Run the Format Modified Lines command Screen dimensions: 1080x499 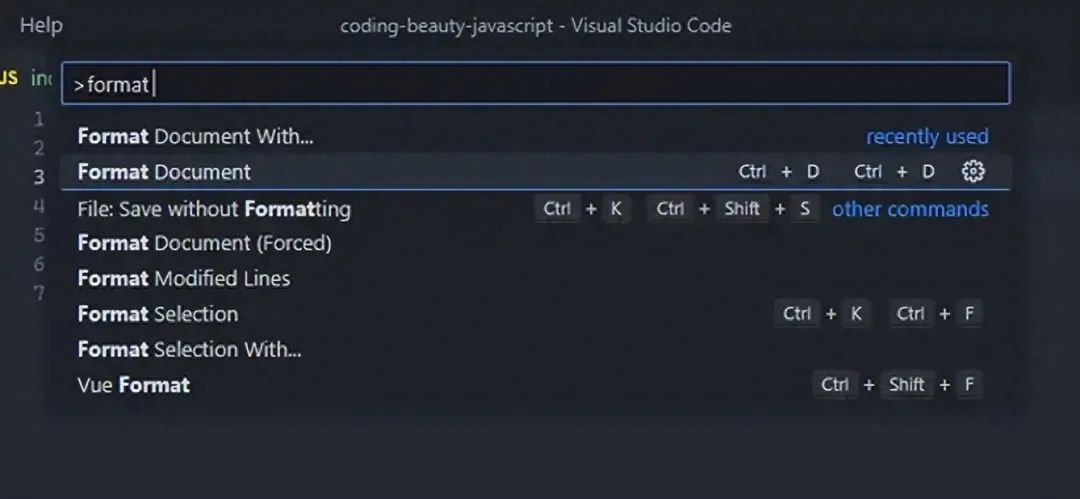point(184,278)
